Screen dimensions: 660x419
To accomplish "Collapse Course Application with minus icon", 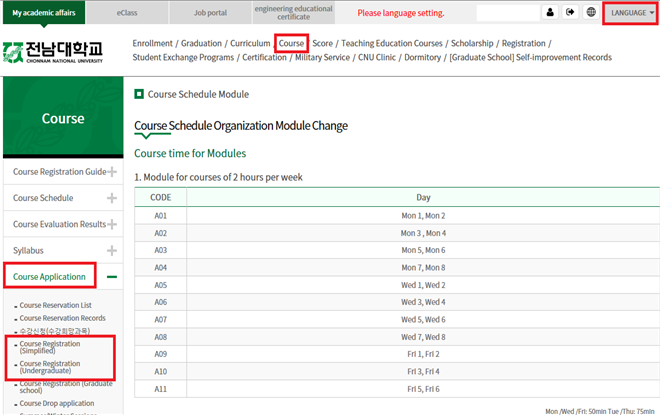I will (x=112, y=277).
